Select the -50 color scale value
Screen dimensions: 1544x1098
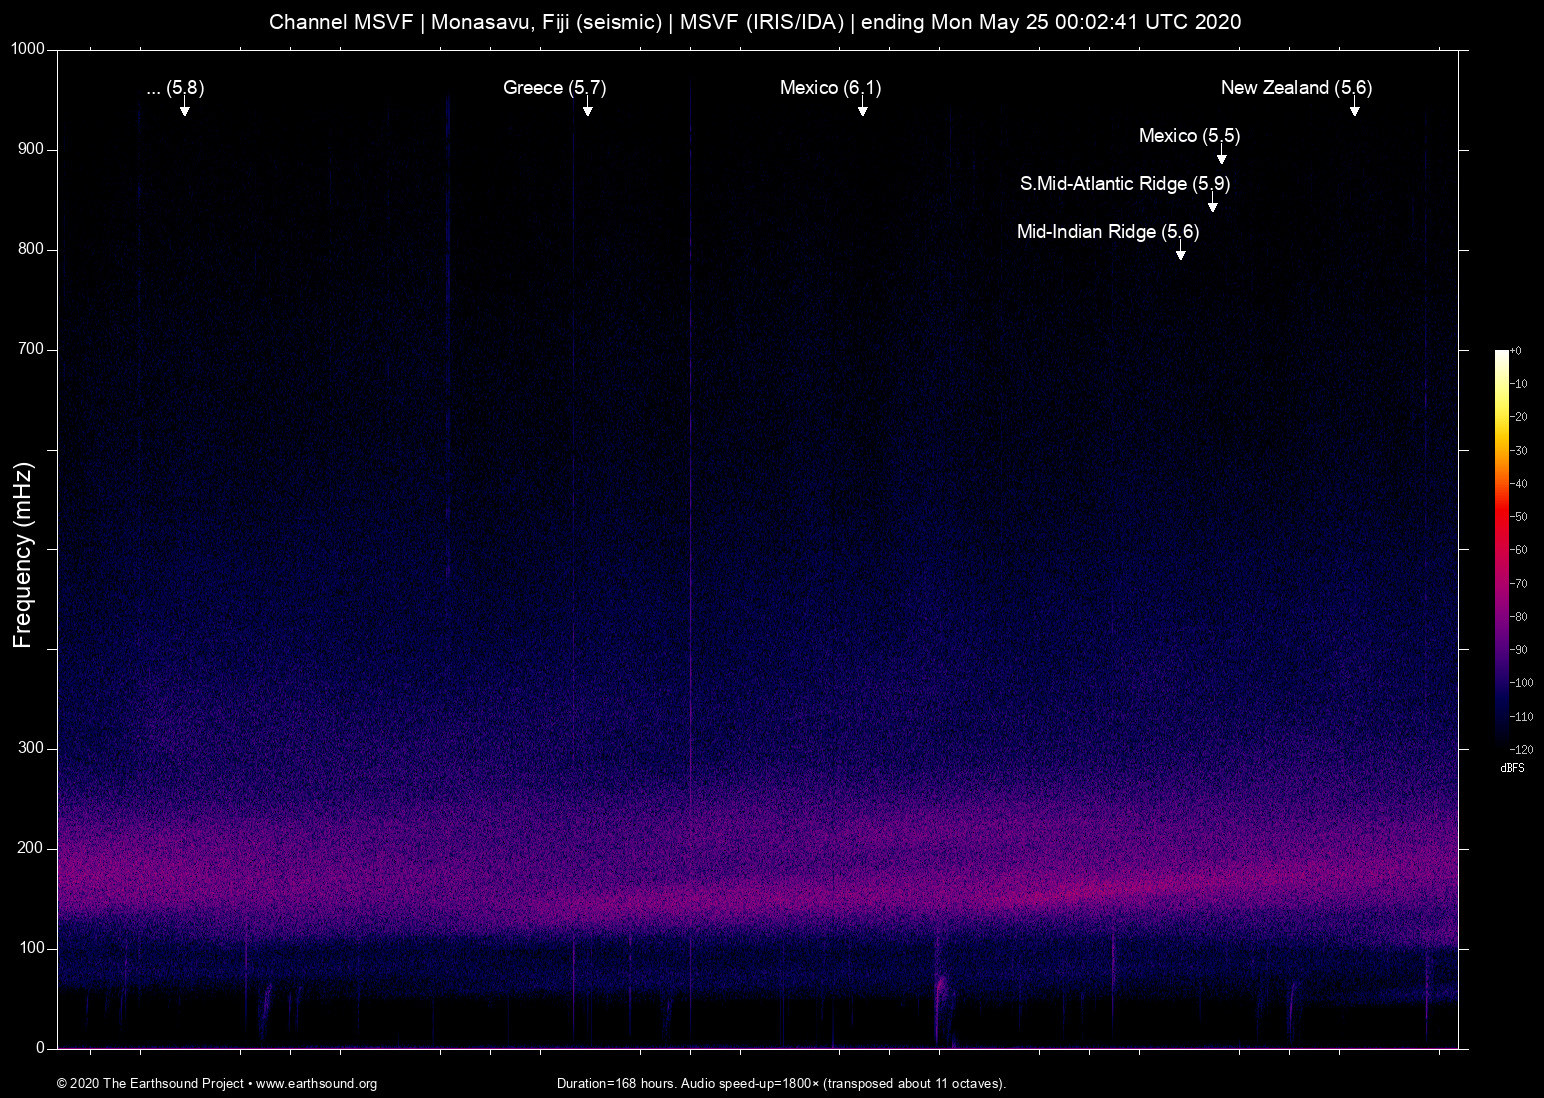[x=1519, y=517]
